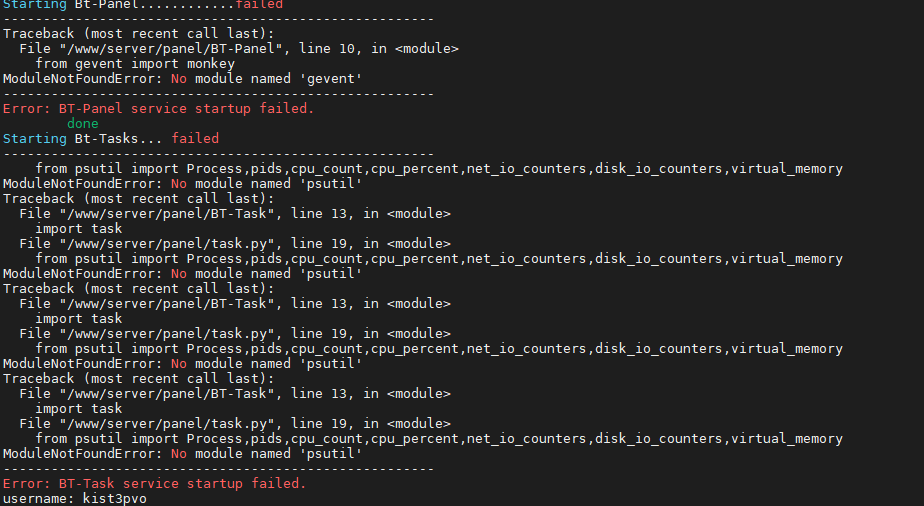The height and width of the screenshot is (506, 924).
Task: Click the last '/www/server/panel/BT-Task' path line
Action: click(x=167, y=394)
